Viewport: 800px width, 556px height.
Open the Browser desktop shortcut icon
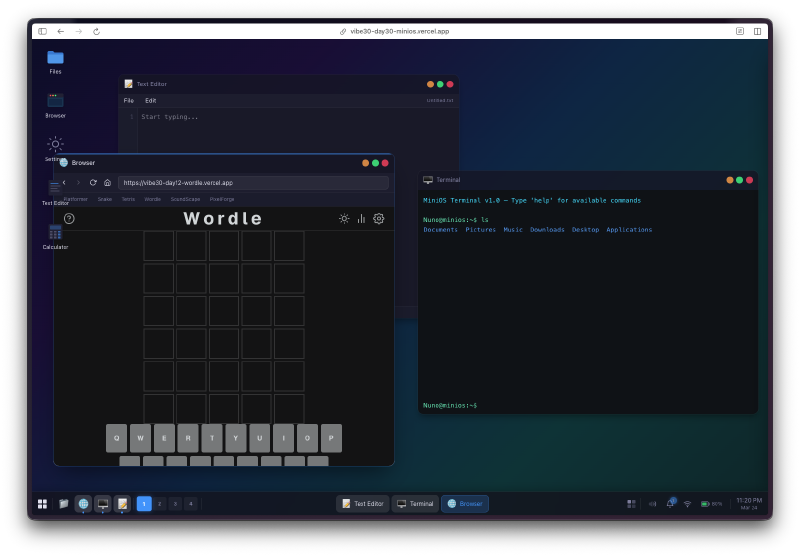coord(55,106)
